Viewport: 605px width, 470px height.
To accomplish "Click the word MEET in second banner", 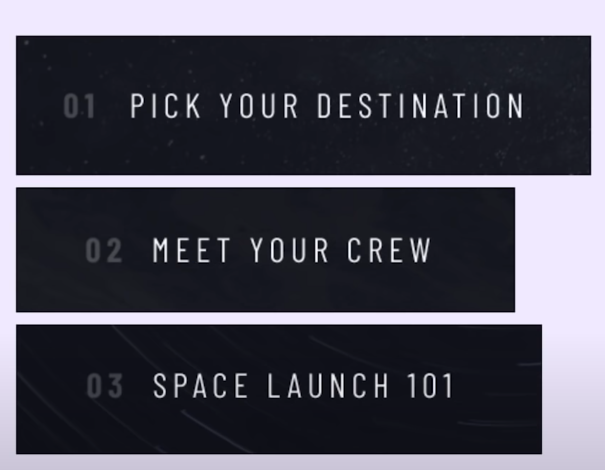I will click(x=191, y=250).
